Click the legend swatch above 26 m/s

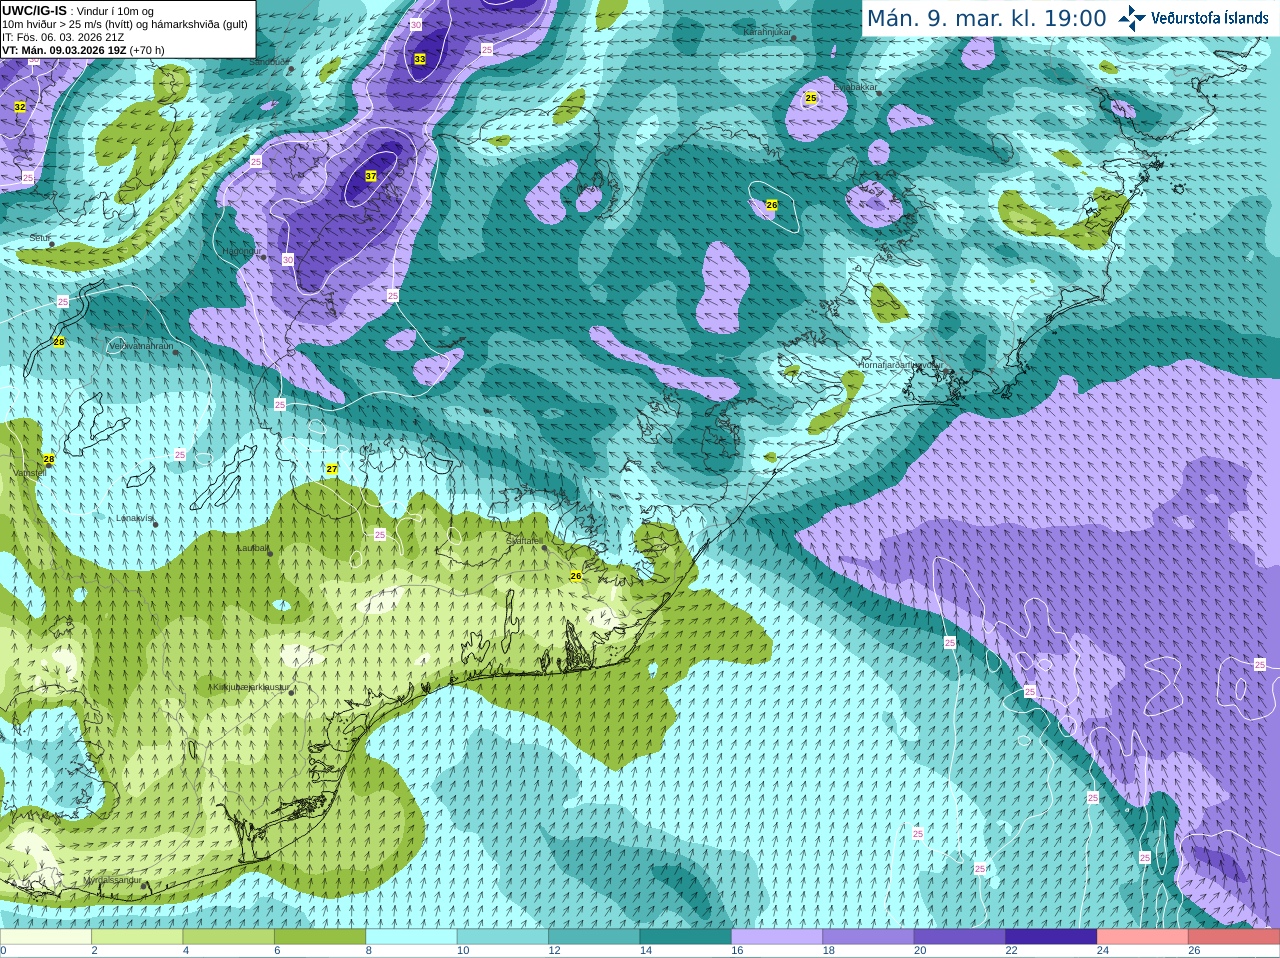coord(1234,937)
